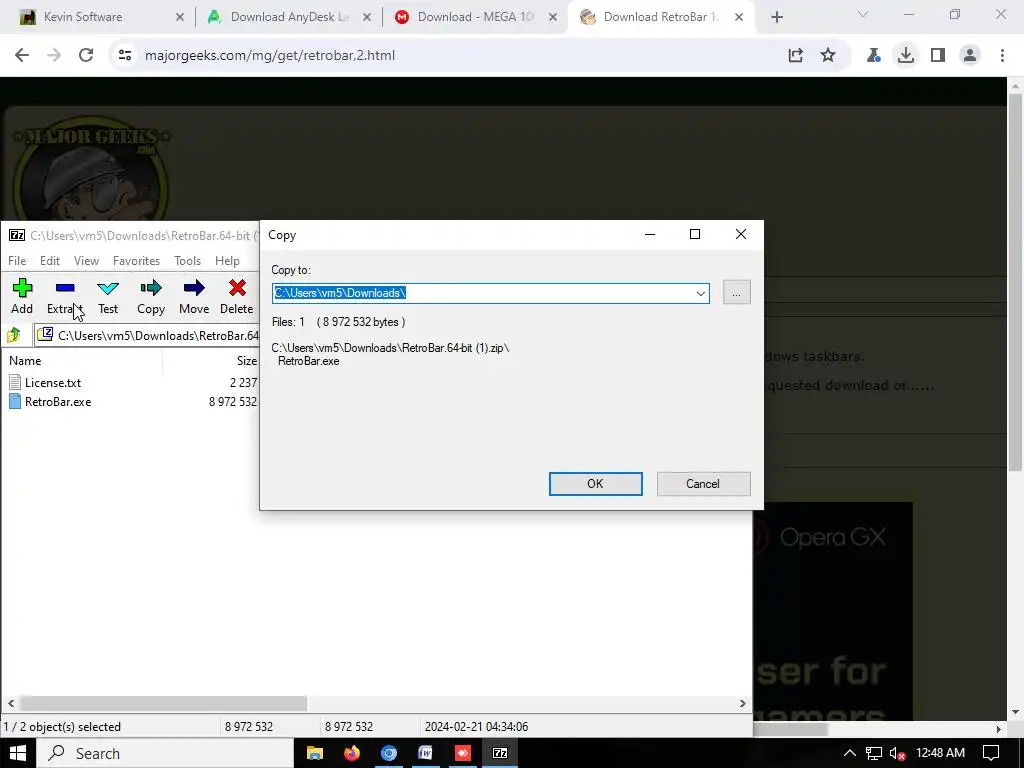The width and height of the screenshot is (1024, 768).
Task: Show hidden system tray icons
Action: (x=850, y=753)
